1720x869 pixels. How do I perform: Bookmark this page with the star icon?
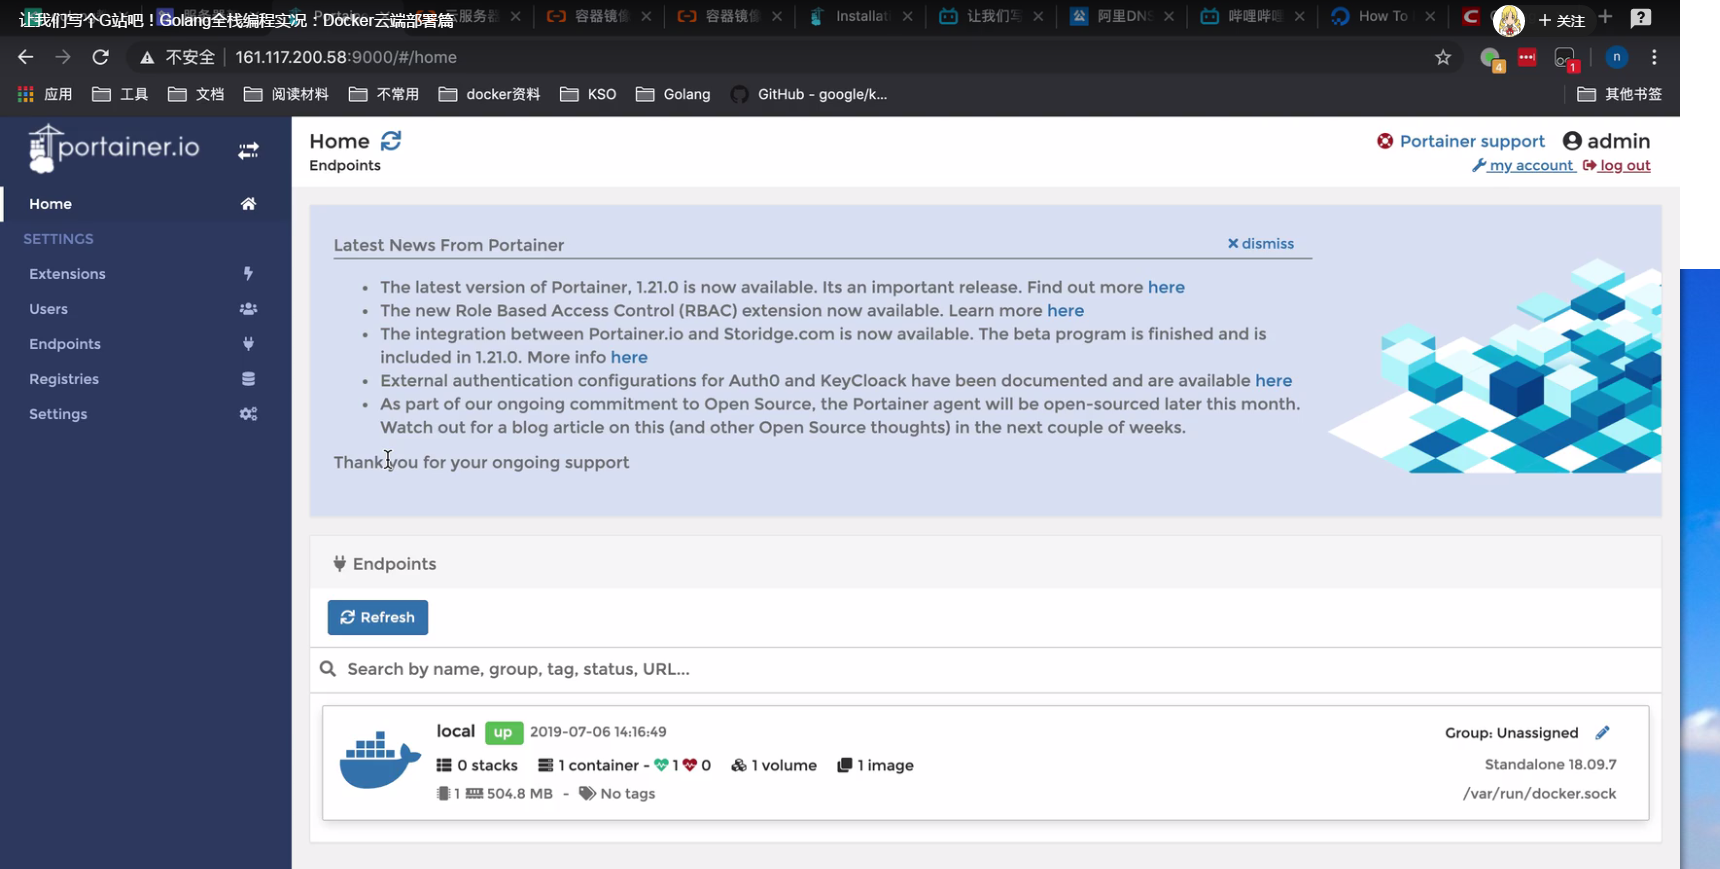(x=1442, y=58)
